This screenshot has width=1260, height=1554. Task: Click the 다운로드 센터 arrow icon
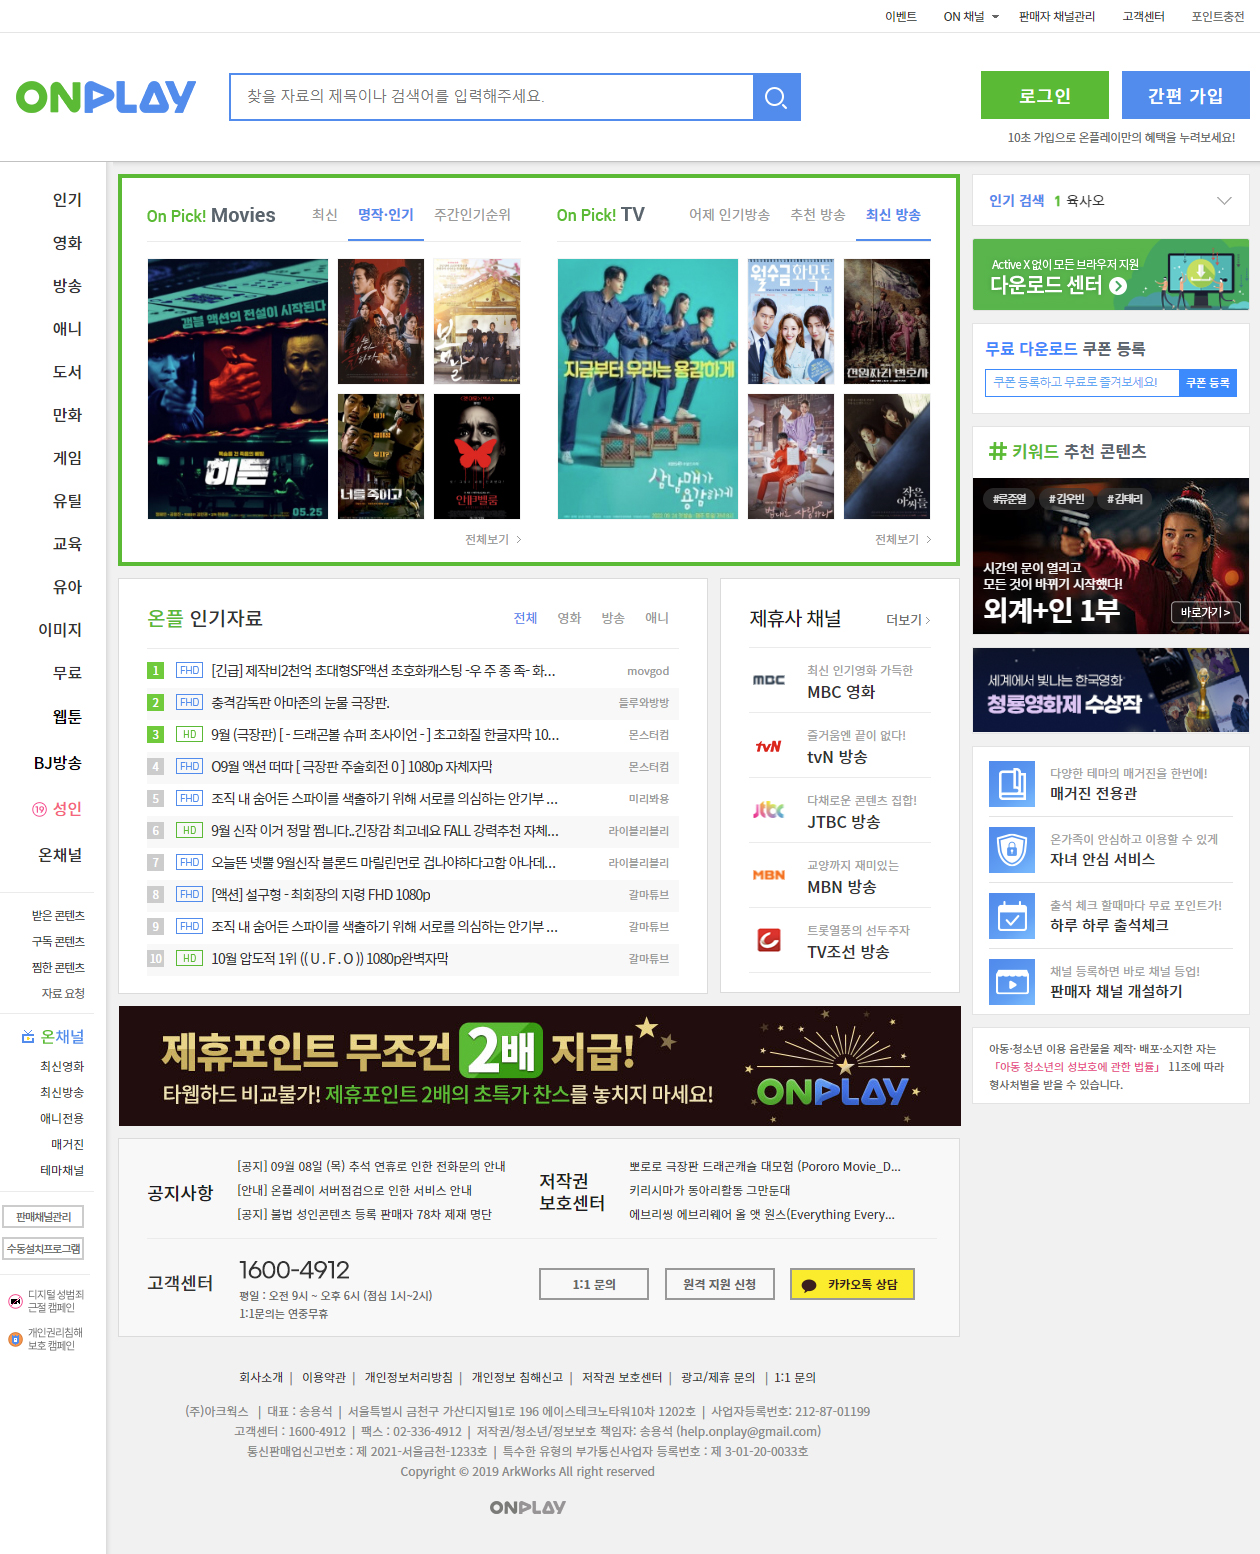[1118, 286]
